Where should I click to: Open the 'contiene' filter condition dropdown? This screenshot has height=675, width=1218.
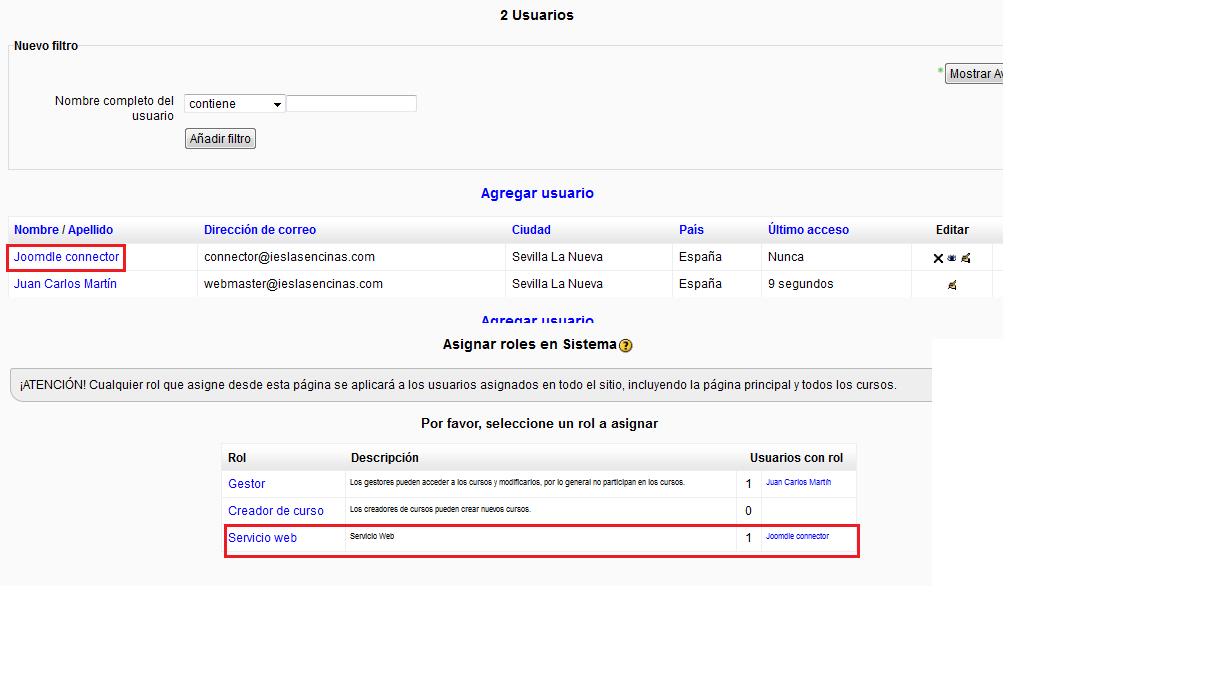(235, 104)
